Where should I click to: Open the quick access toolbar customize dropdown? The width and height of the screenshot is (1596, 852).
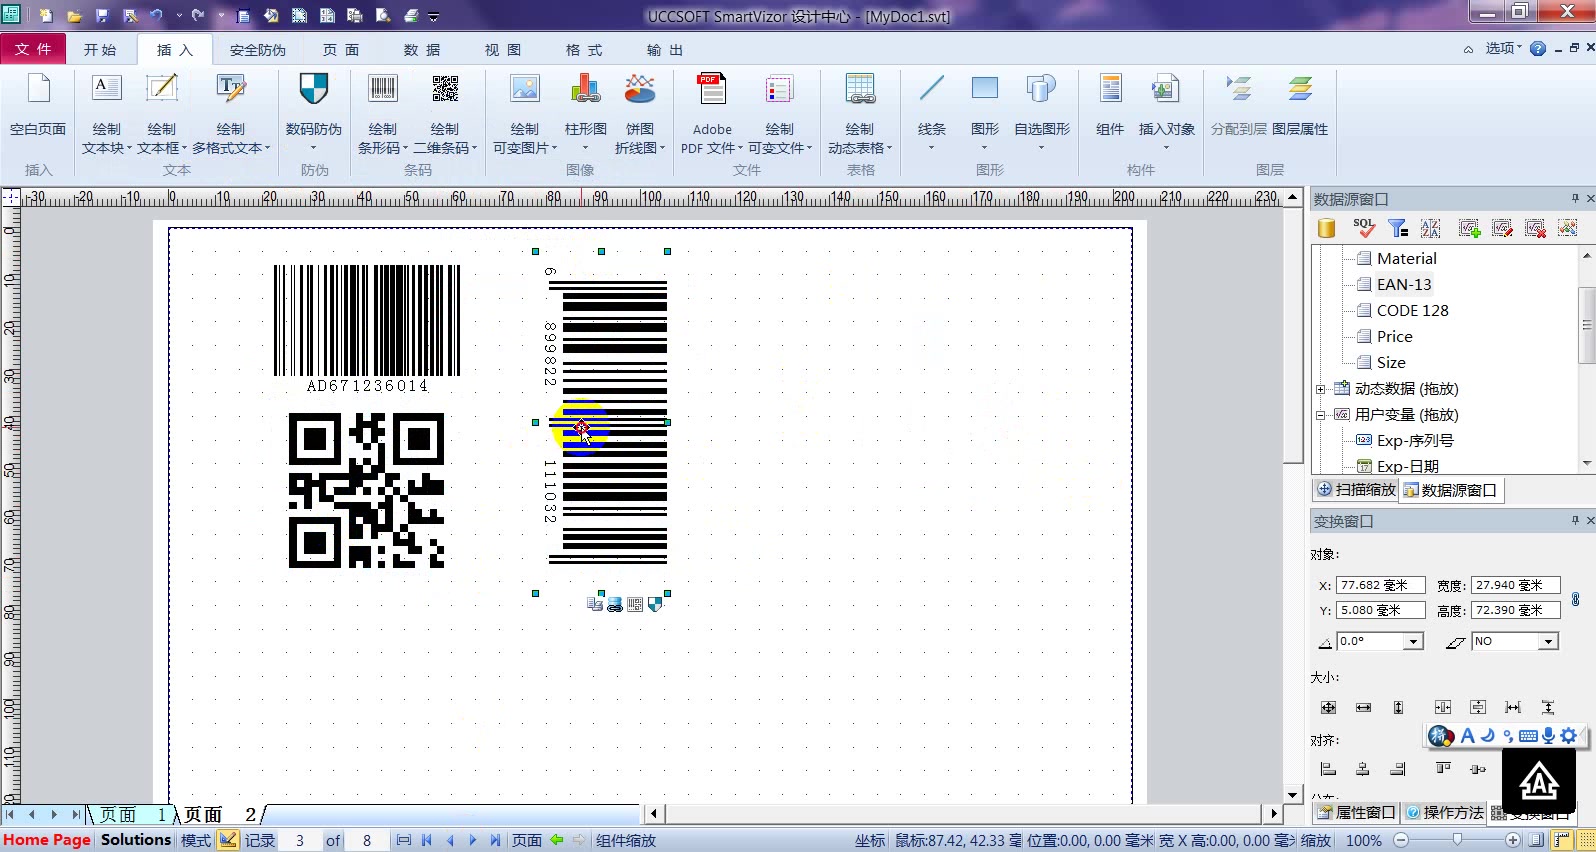[x=434, y=16]
